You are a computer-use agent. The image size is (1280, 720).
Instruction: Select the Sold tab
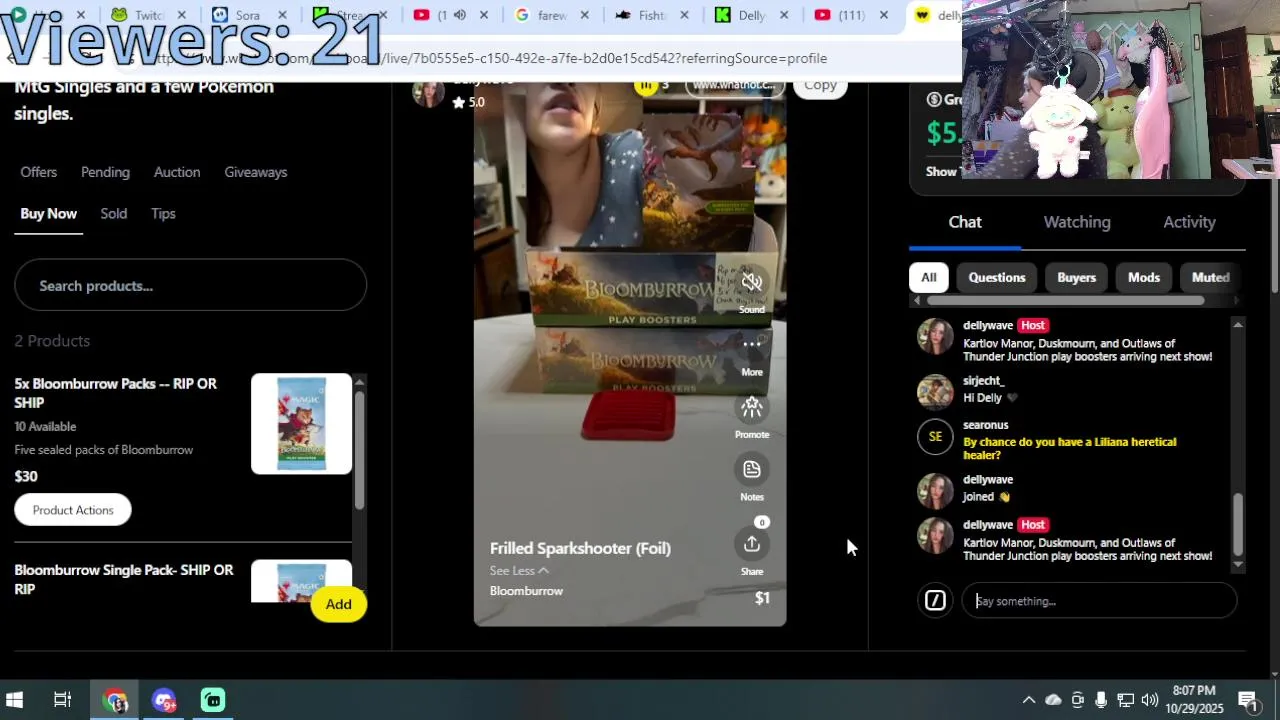click(113, 213)
